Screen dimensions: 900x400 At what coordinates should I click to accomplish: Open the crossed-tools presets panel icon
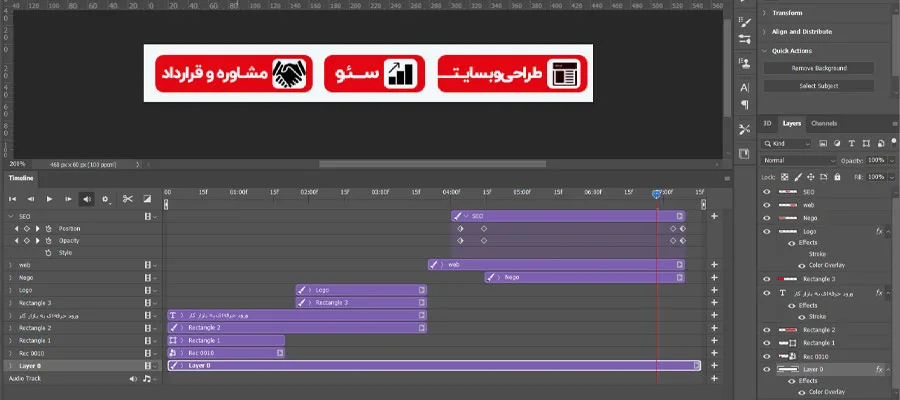pyautogui.click(x=744, y=129)
